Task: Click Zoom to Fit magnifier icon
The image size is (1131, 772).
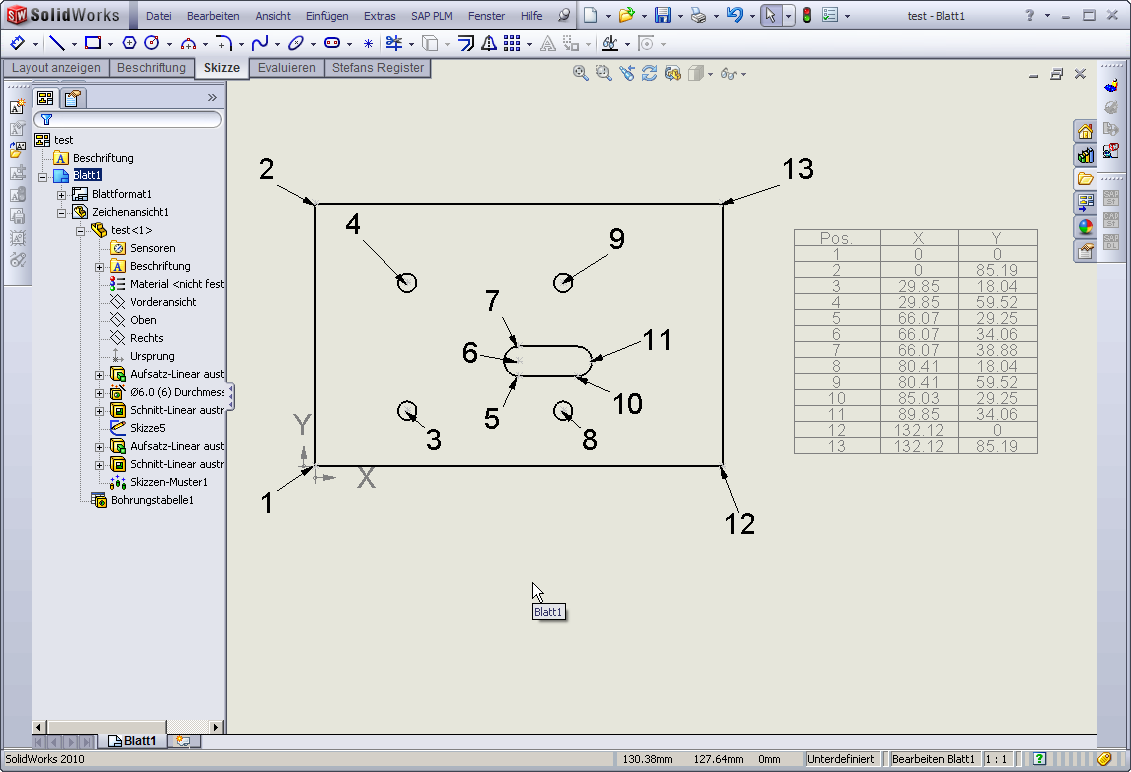Action: pyautogui.click(x=580, y=73)
